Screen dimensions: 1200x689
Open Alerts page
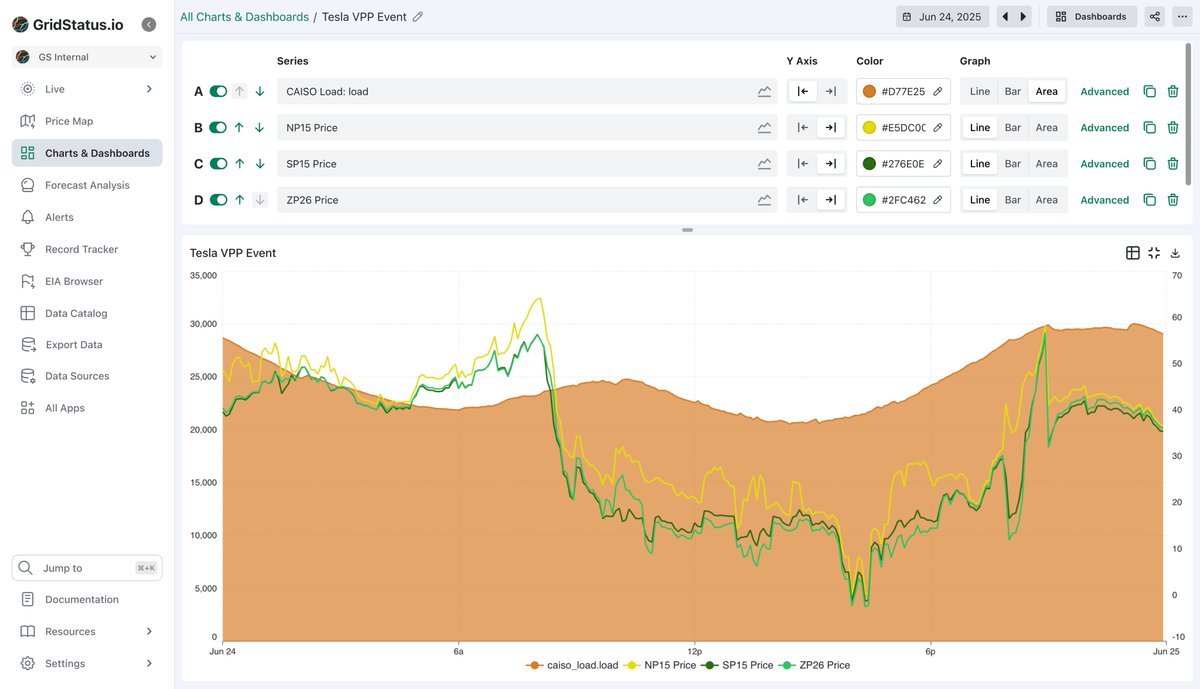click(x=87, y=217)
